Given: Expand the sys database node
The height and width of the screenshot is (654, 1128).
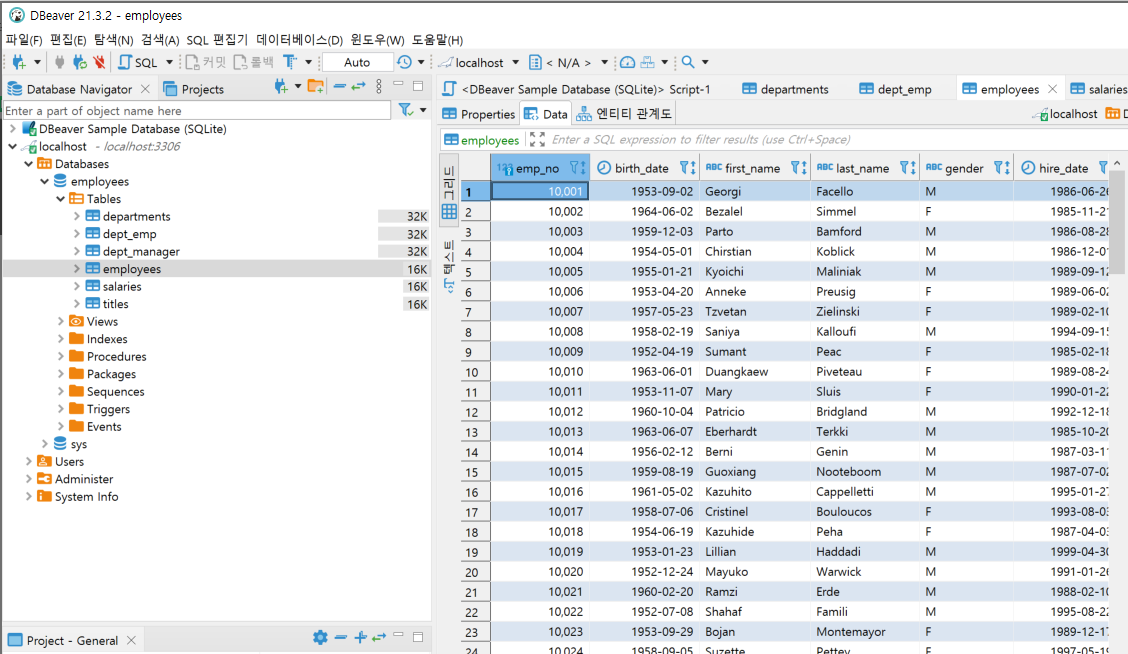Looking at the screenshot, I should pyautogui.click(x=45, y=444).
